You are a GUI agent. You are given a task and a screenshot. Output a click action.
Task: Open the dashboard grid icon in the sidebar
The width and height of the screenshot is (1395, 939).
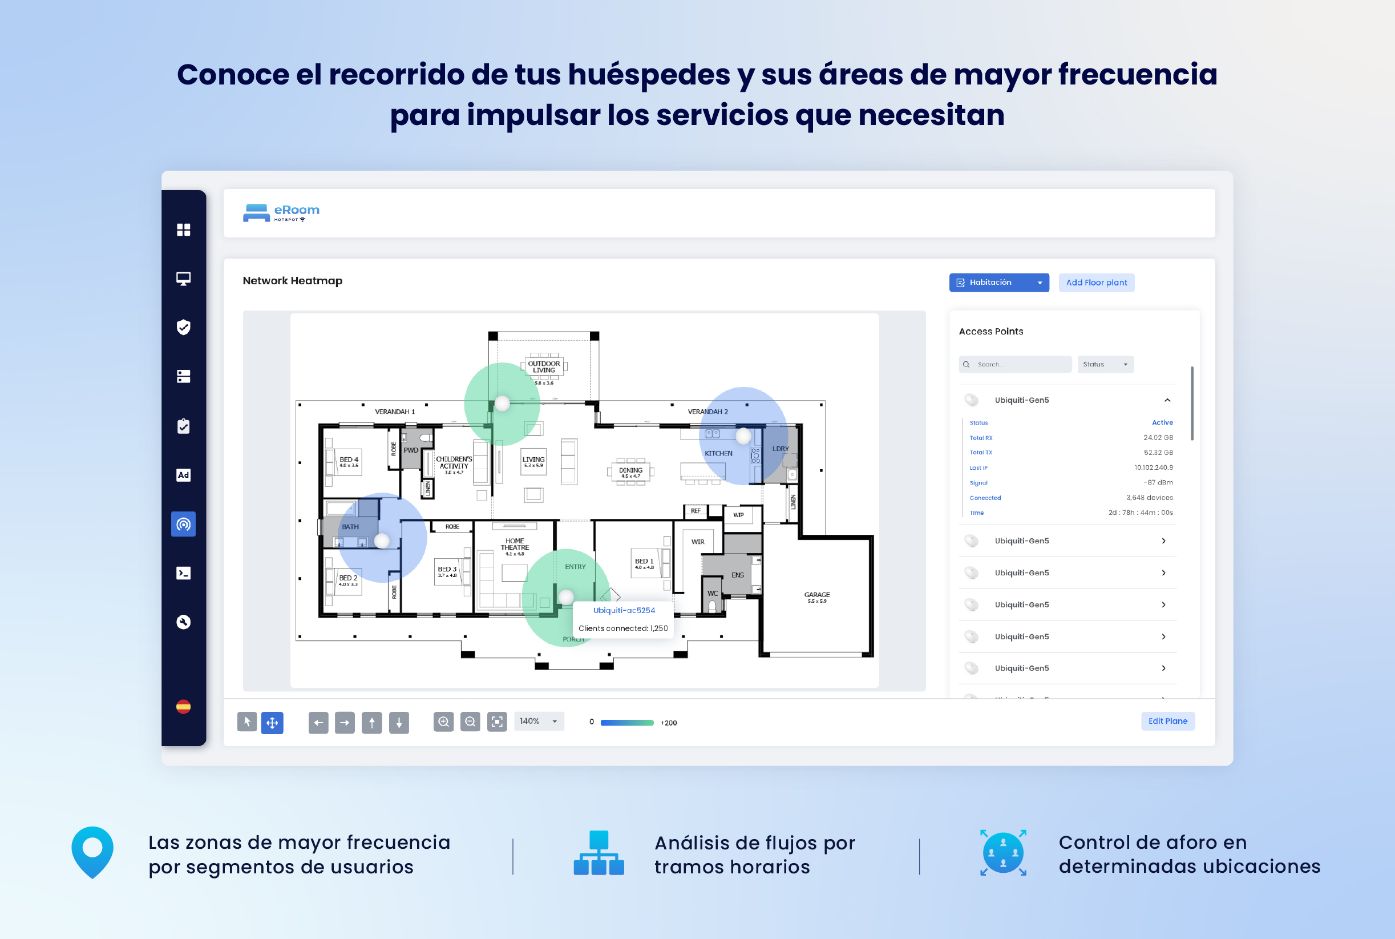(x=184, y=230)
